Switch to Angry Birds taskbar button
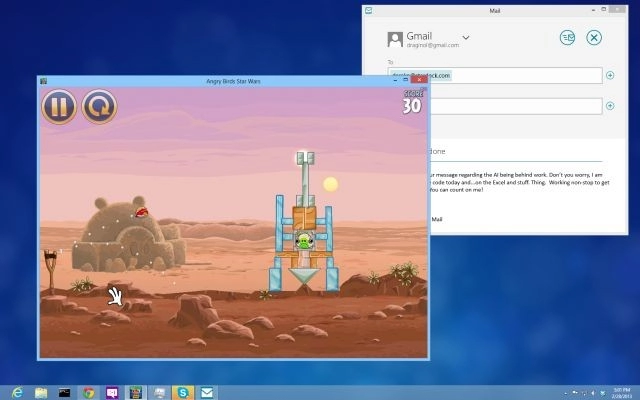This screenshot has height=400, width=640. click(x=136, y=393)
